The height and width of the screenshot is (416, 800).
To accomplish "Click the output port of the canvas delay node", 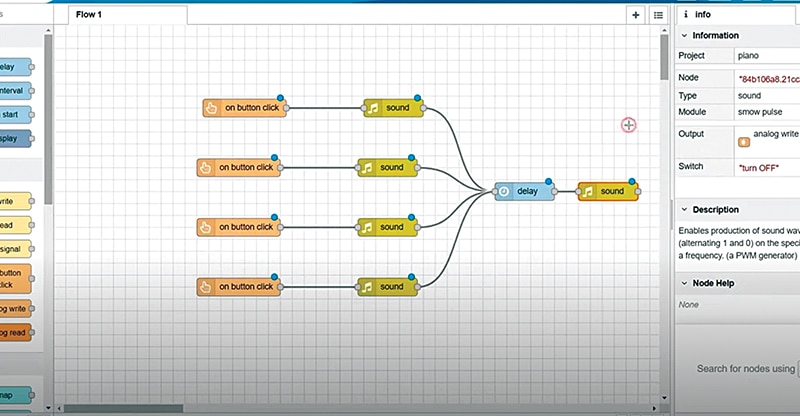I will (555, 192).
